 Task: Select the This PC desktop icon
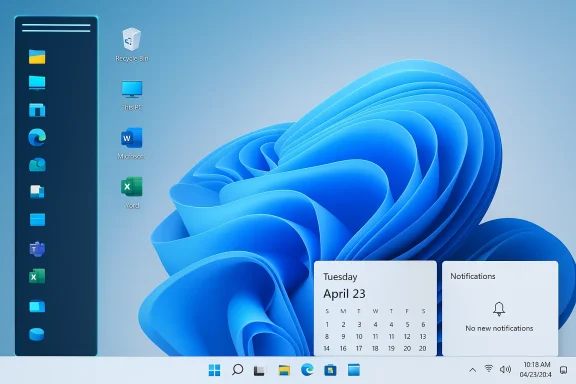[x=132, y=89]
